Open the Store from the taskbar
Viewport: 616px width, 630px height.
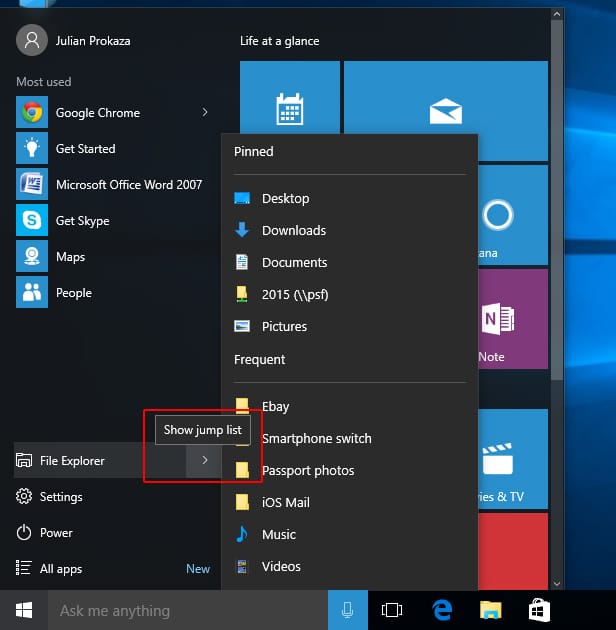point(539,610)
